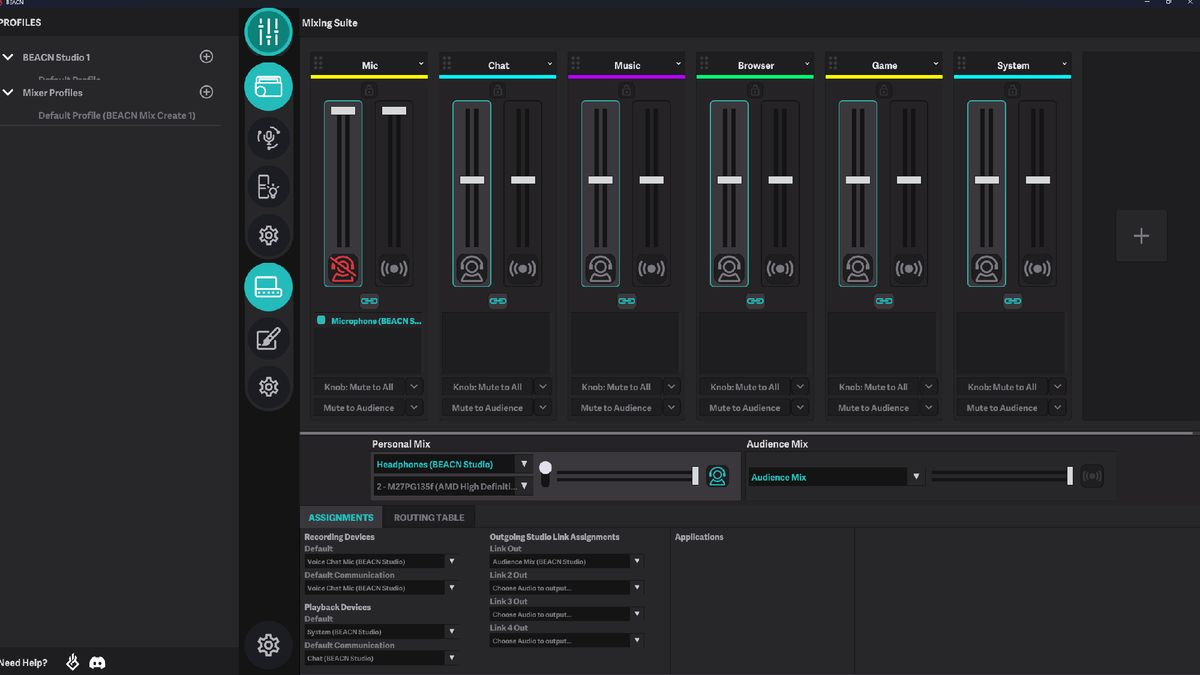Viewport: 1200px width, 675px height.
Task: Open the microphone setup sidebar icon
Action: point(268,139)
